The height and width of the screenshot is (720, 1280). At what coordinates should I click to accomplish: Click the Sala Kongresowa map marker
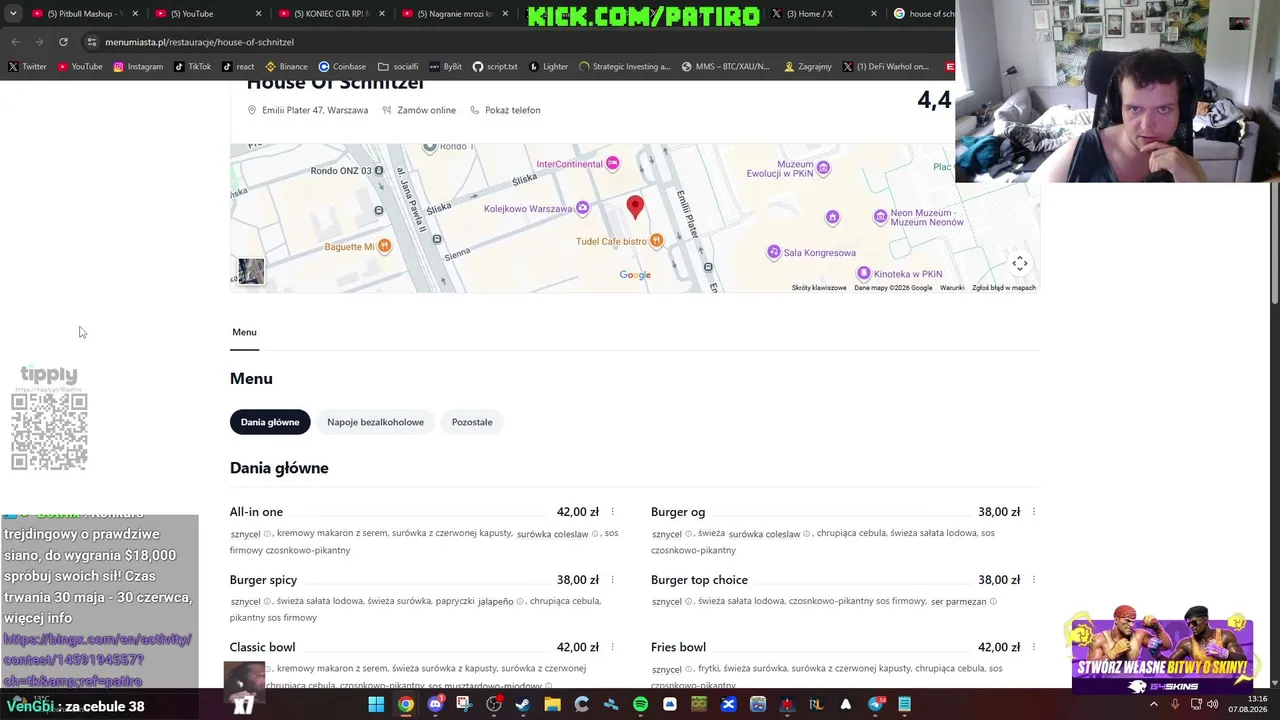[x=773, y=252]
